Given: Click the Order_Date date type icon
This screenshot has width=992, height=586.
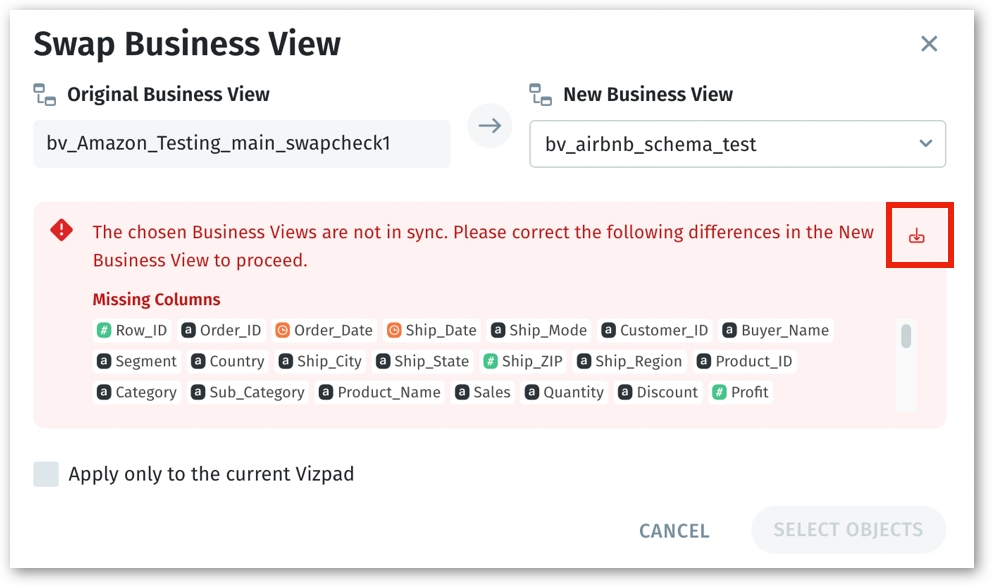Looking at the screenshot, I should [x=282, y=330].
